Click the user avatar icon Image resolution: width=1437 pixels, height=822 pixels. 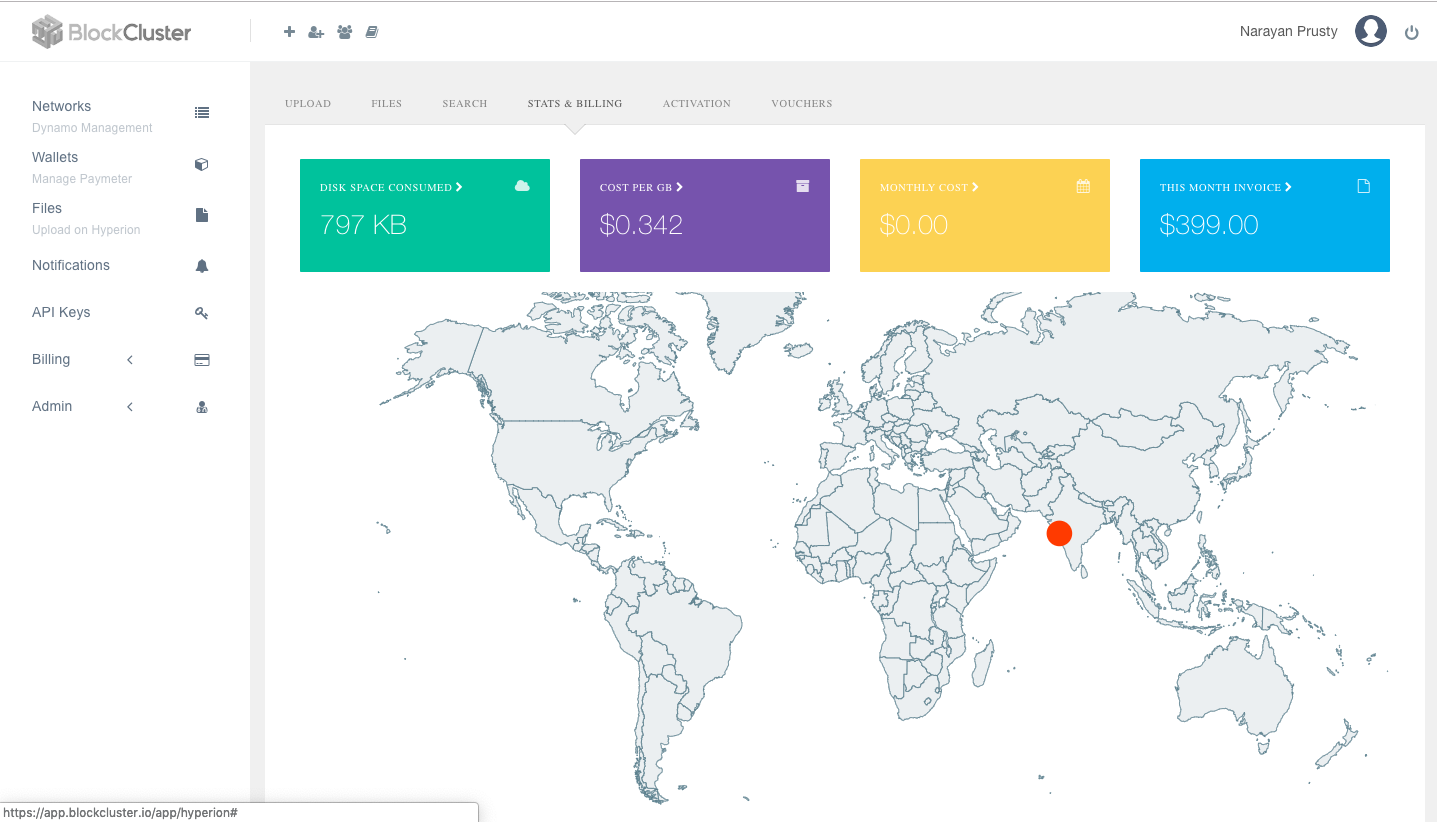(x=1371, y=31)
